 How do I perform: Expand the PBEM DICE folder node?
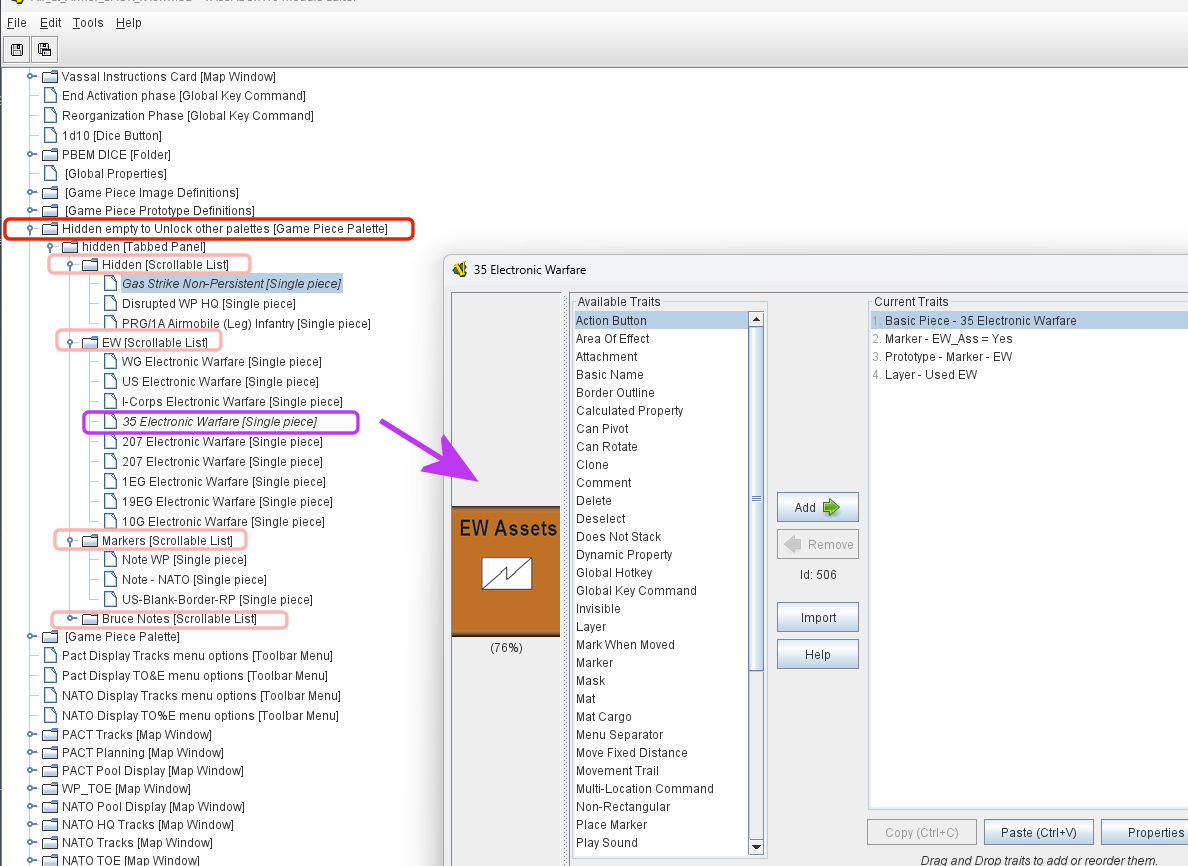pyautogui.click(x=30, y=155)
